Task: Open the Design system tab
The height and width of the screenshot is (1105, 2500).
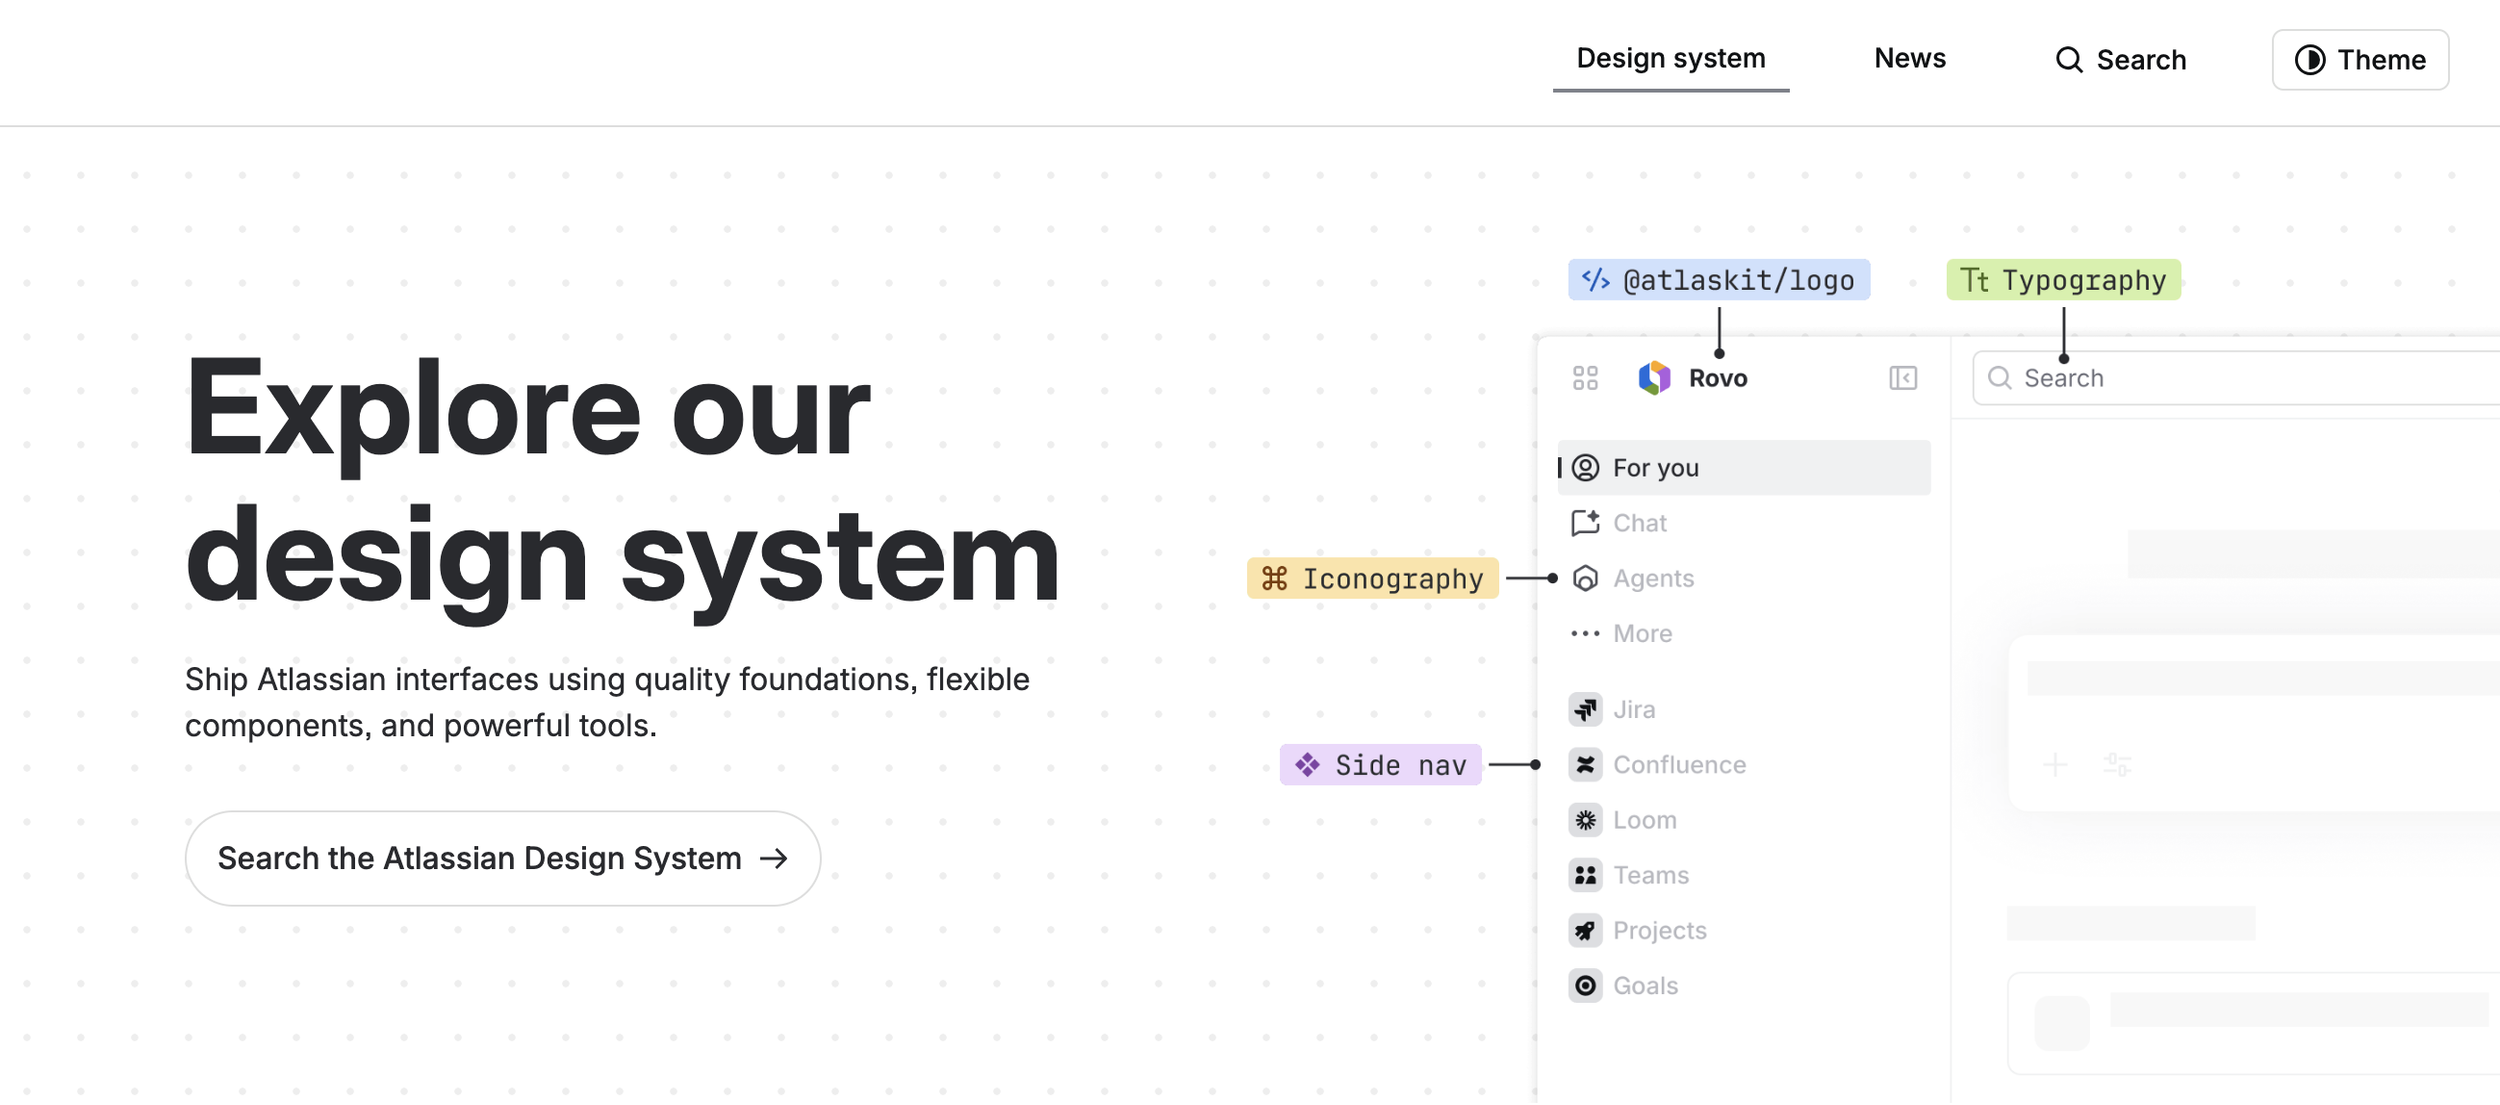Action: [1670, 59]
